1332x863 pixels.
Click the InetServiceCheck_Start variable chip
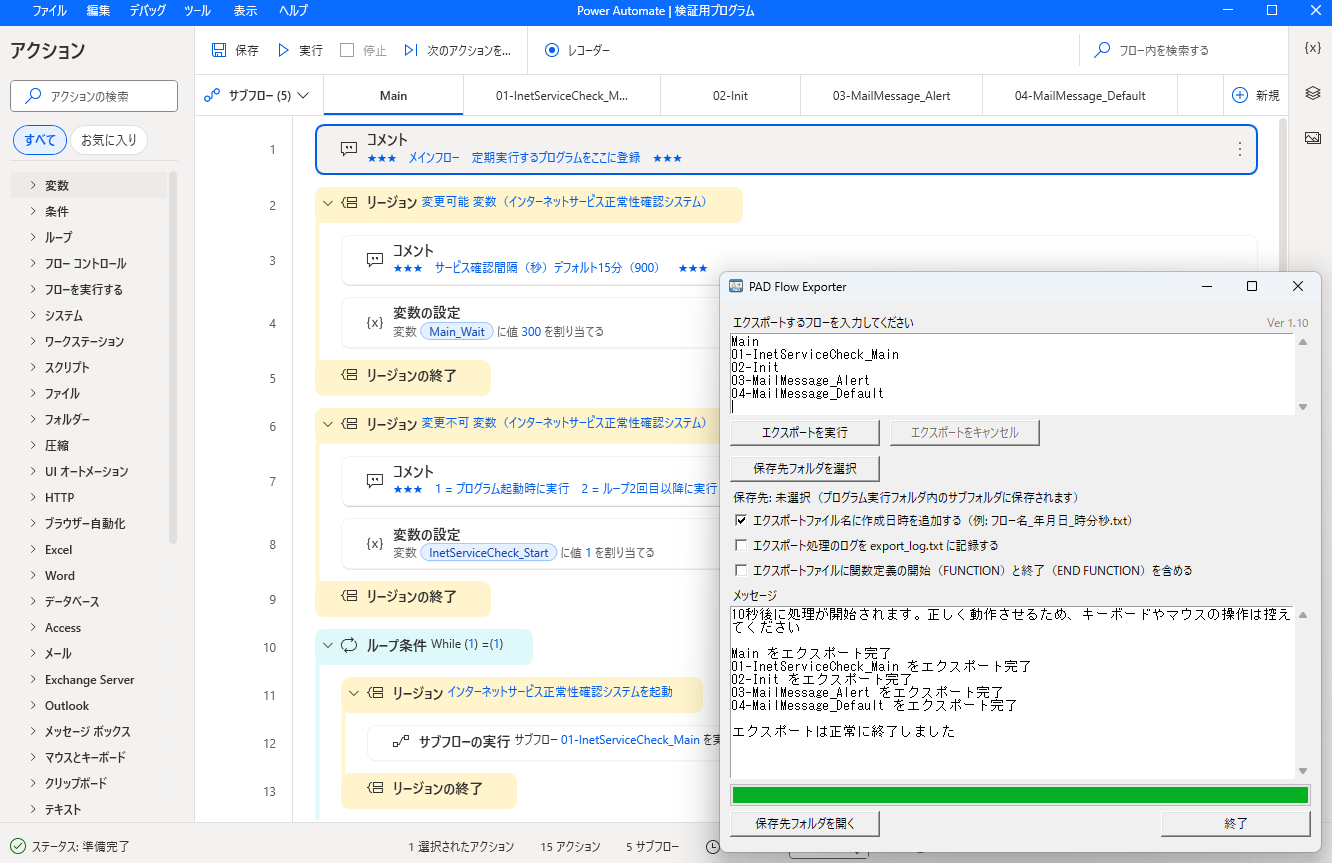489,552
